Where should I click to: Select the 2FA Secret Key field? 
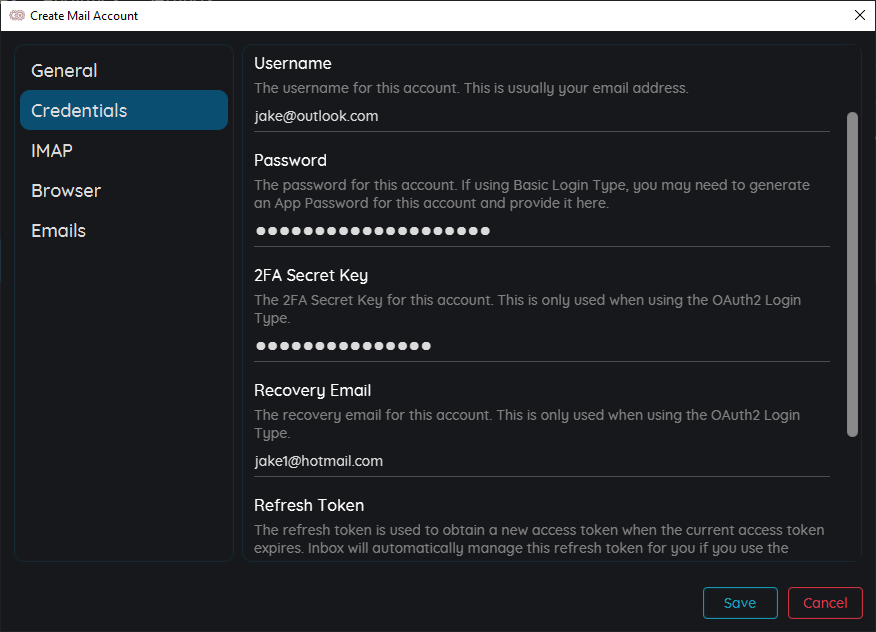pyautogui.click(x=540, y=345)
